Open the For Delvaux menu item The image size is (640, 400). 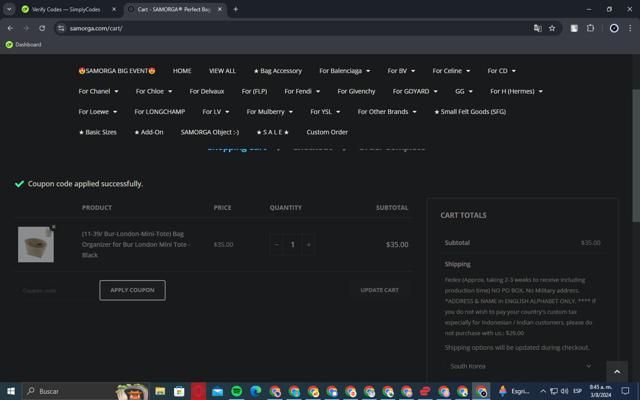coord(207,91)
